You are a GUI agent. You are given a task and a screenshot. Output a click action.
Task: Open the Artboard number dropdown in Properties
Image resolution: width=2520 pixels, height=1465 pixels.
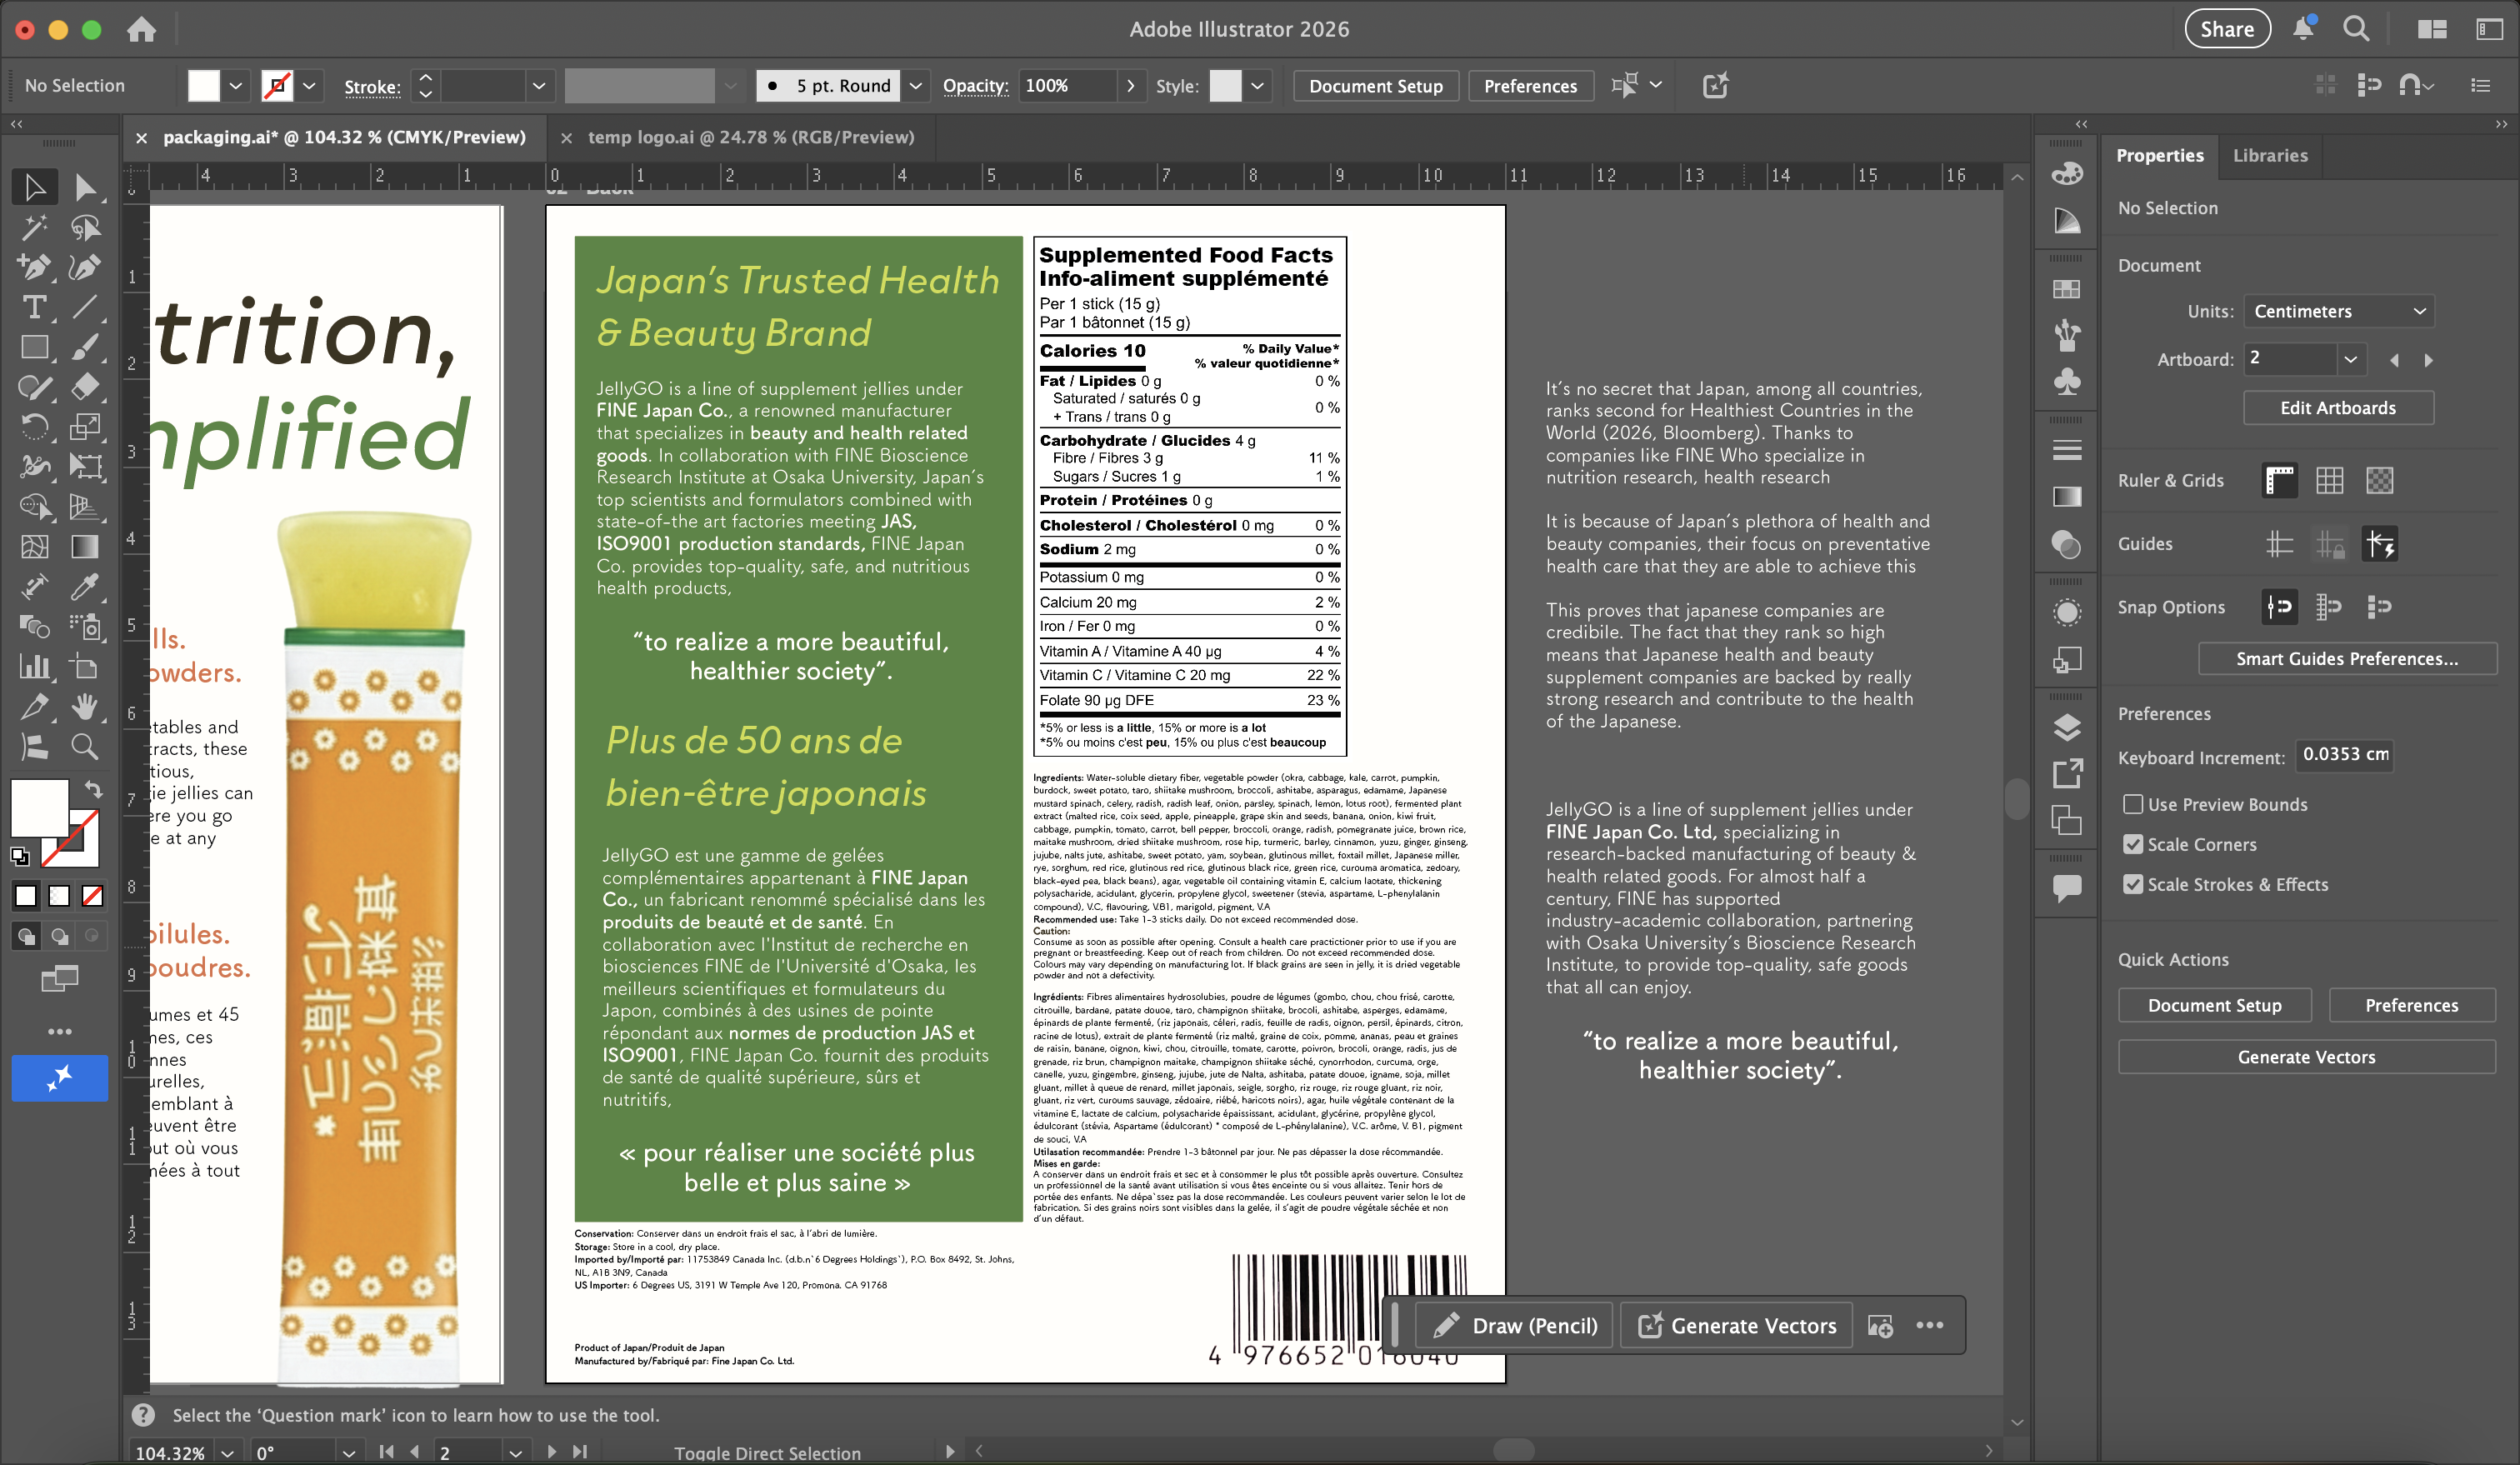2349,359
